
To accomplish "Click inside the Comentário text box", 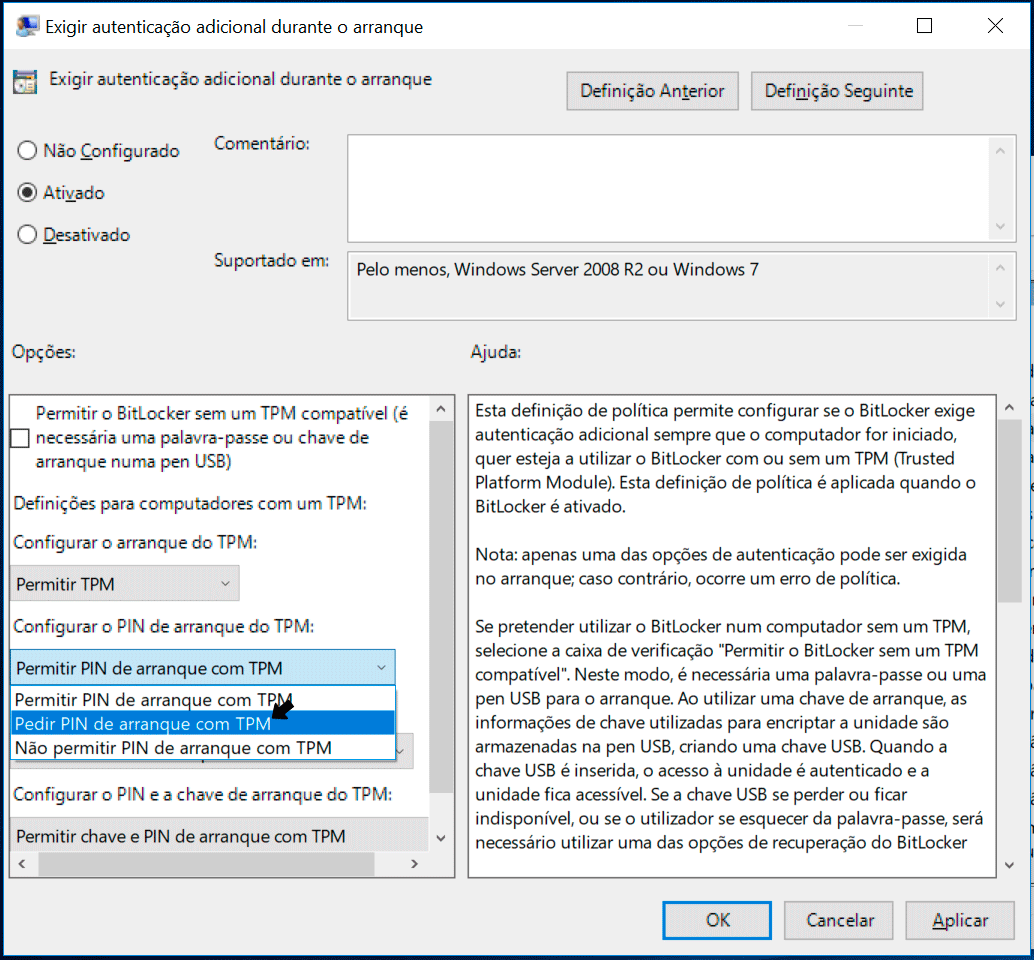I will coord(667,189).
